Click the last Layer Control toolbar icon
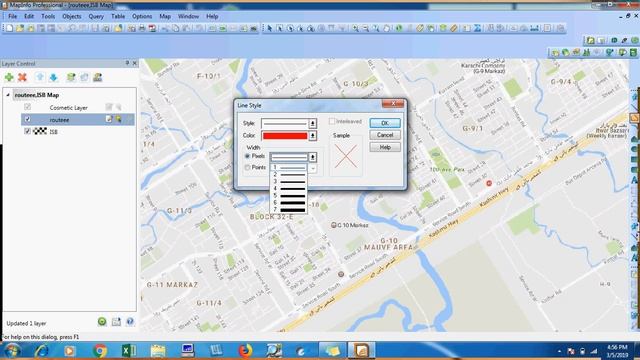This screenshot has height=360, width=640. [98, 77]
